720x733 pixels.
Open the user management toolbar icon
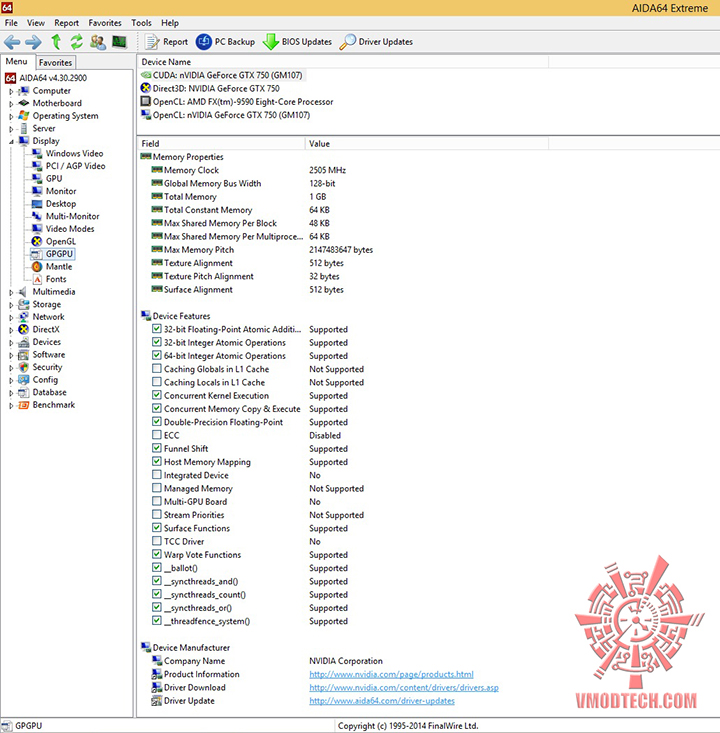(98, 42)
